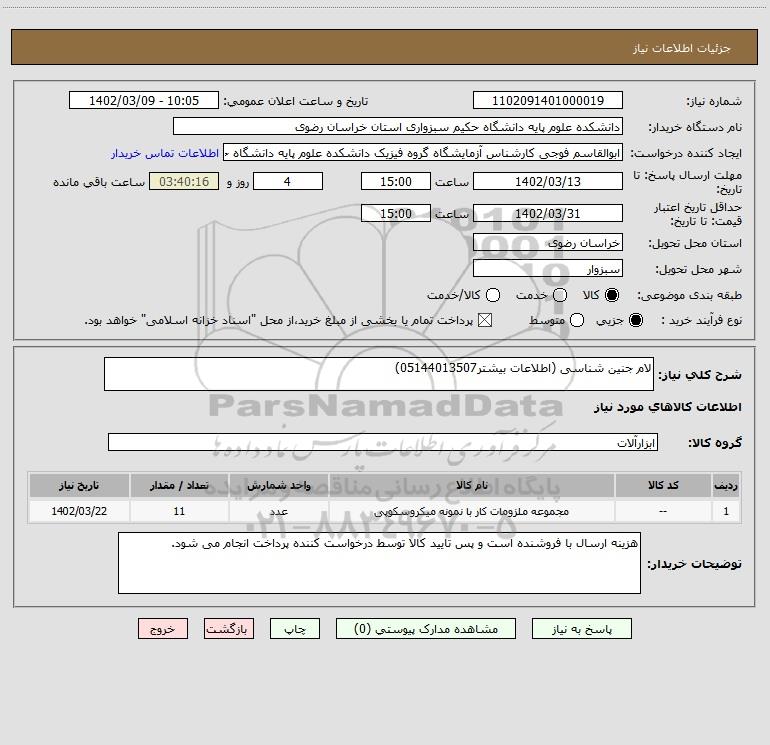Click the days remaining field showing 4
The image size is (770, 745).
(x=288, y=182)
